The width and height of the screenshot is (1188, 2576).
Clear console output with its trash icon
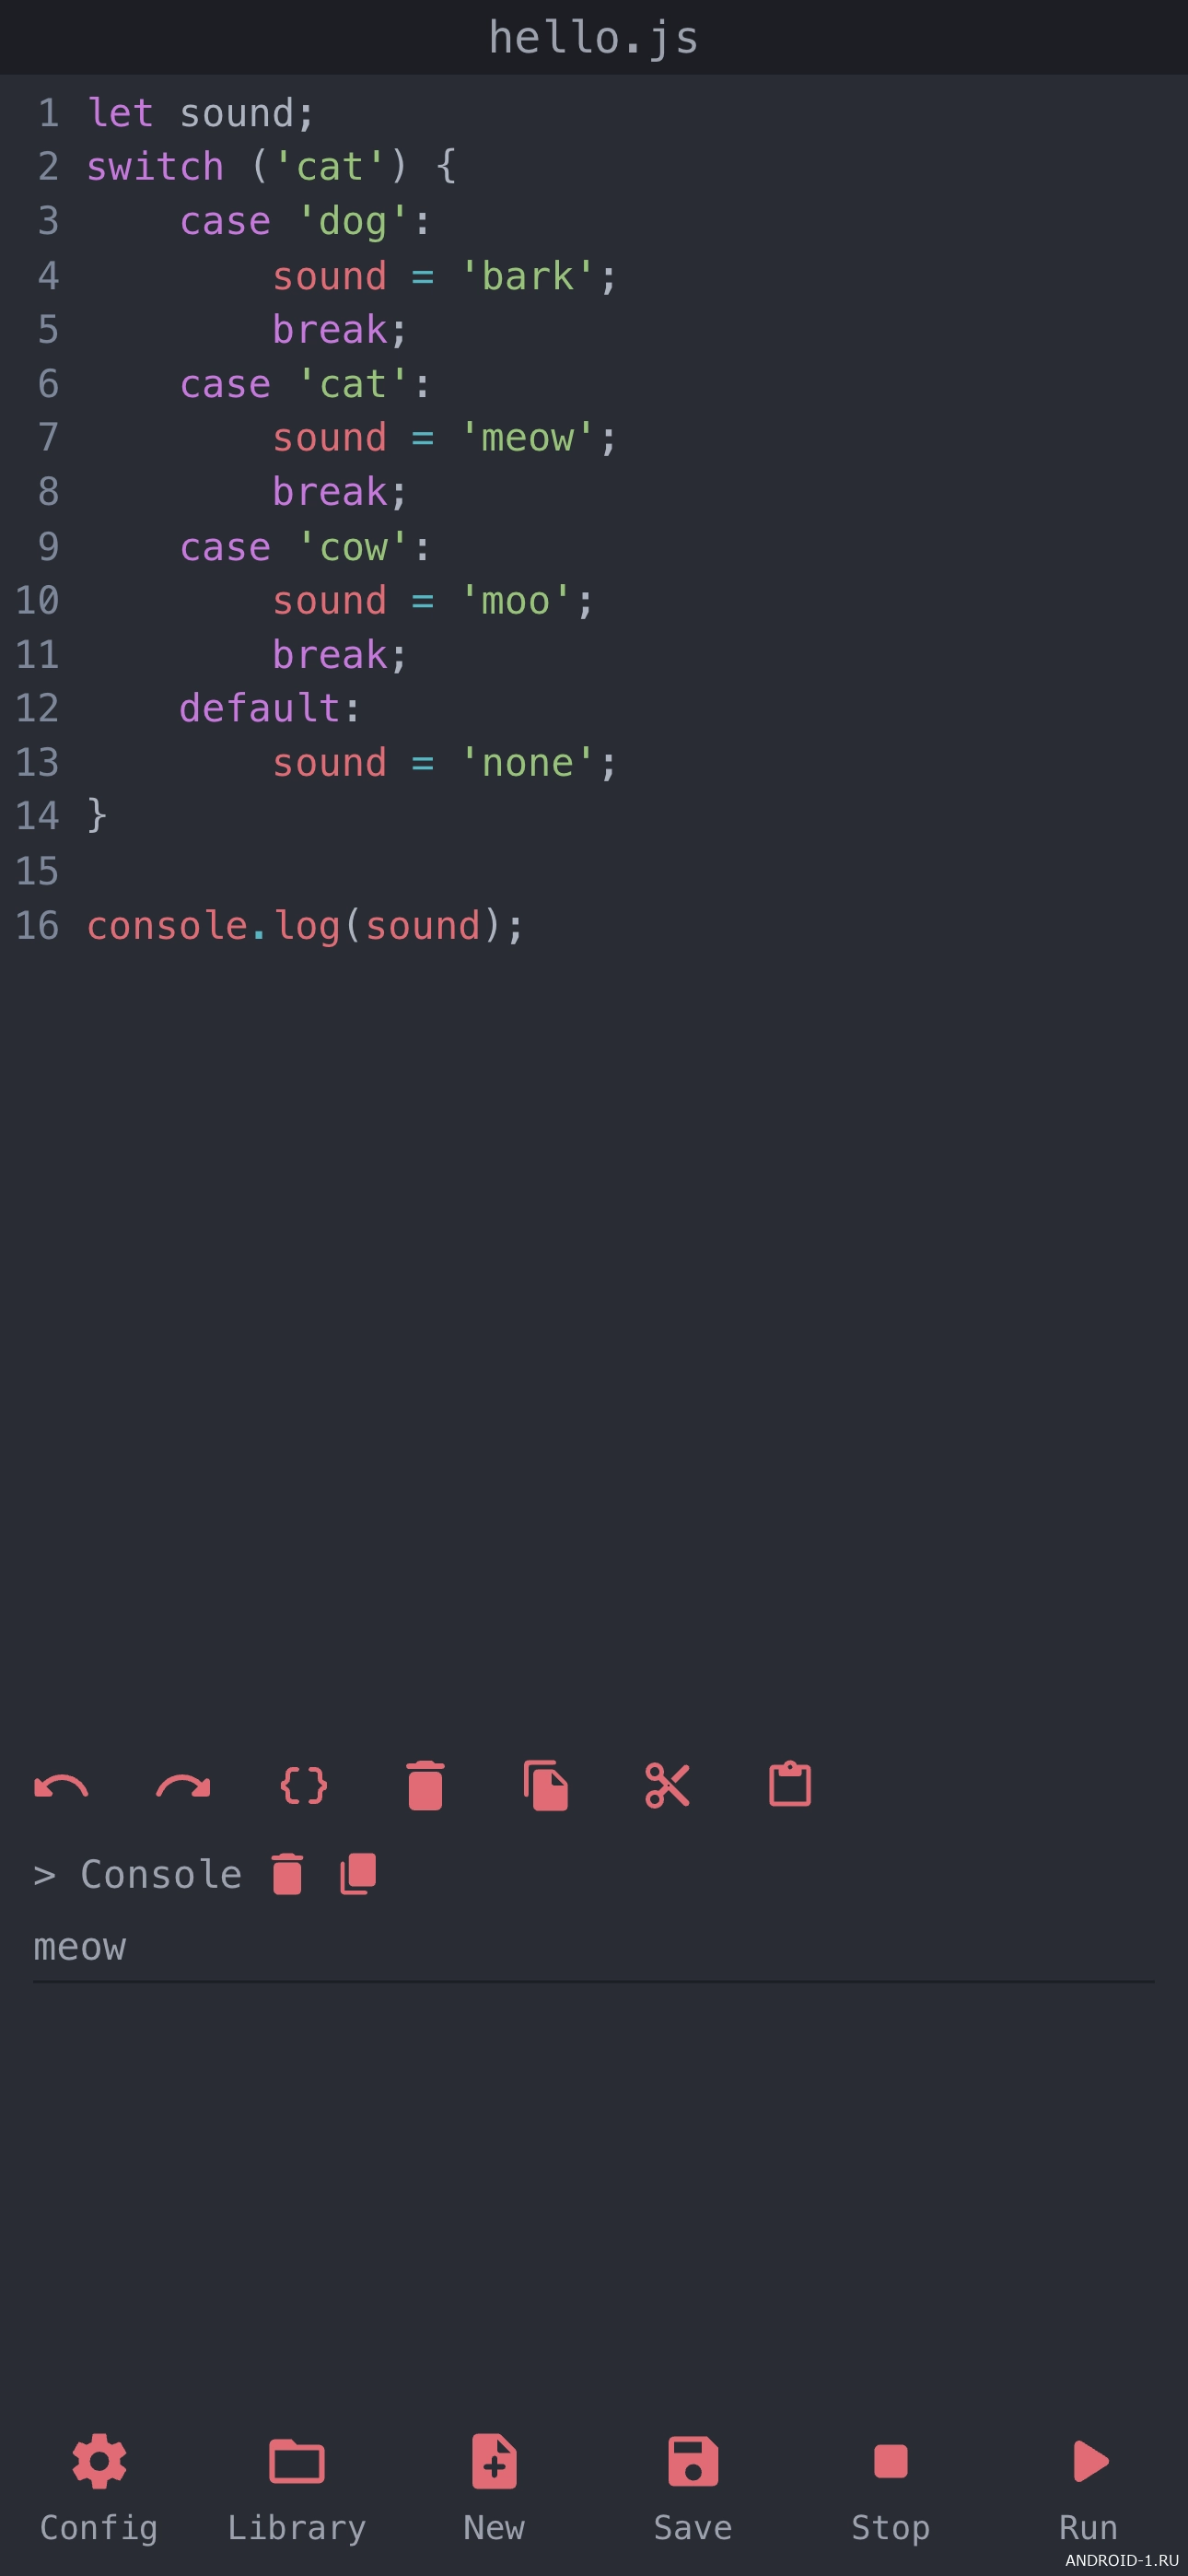click(x=287, y=1874)
